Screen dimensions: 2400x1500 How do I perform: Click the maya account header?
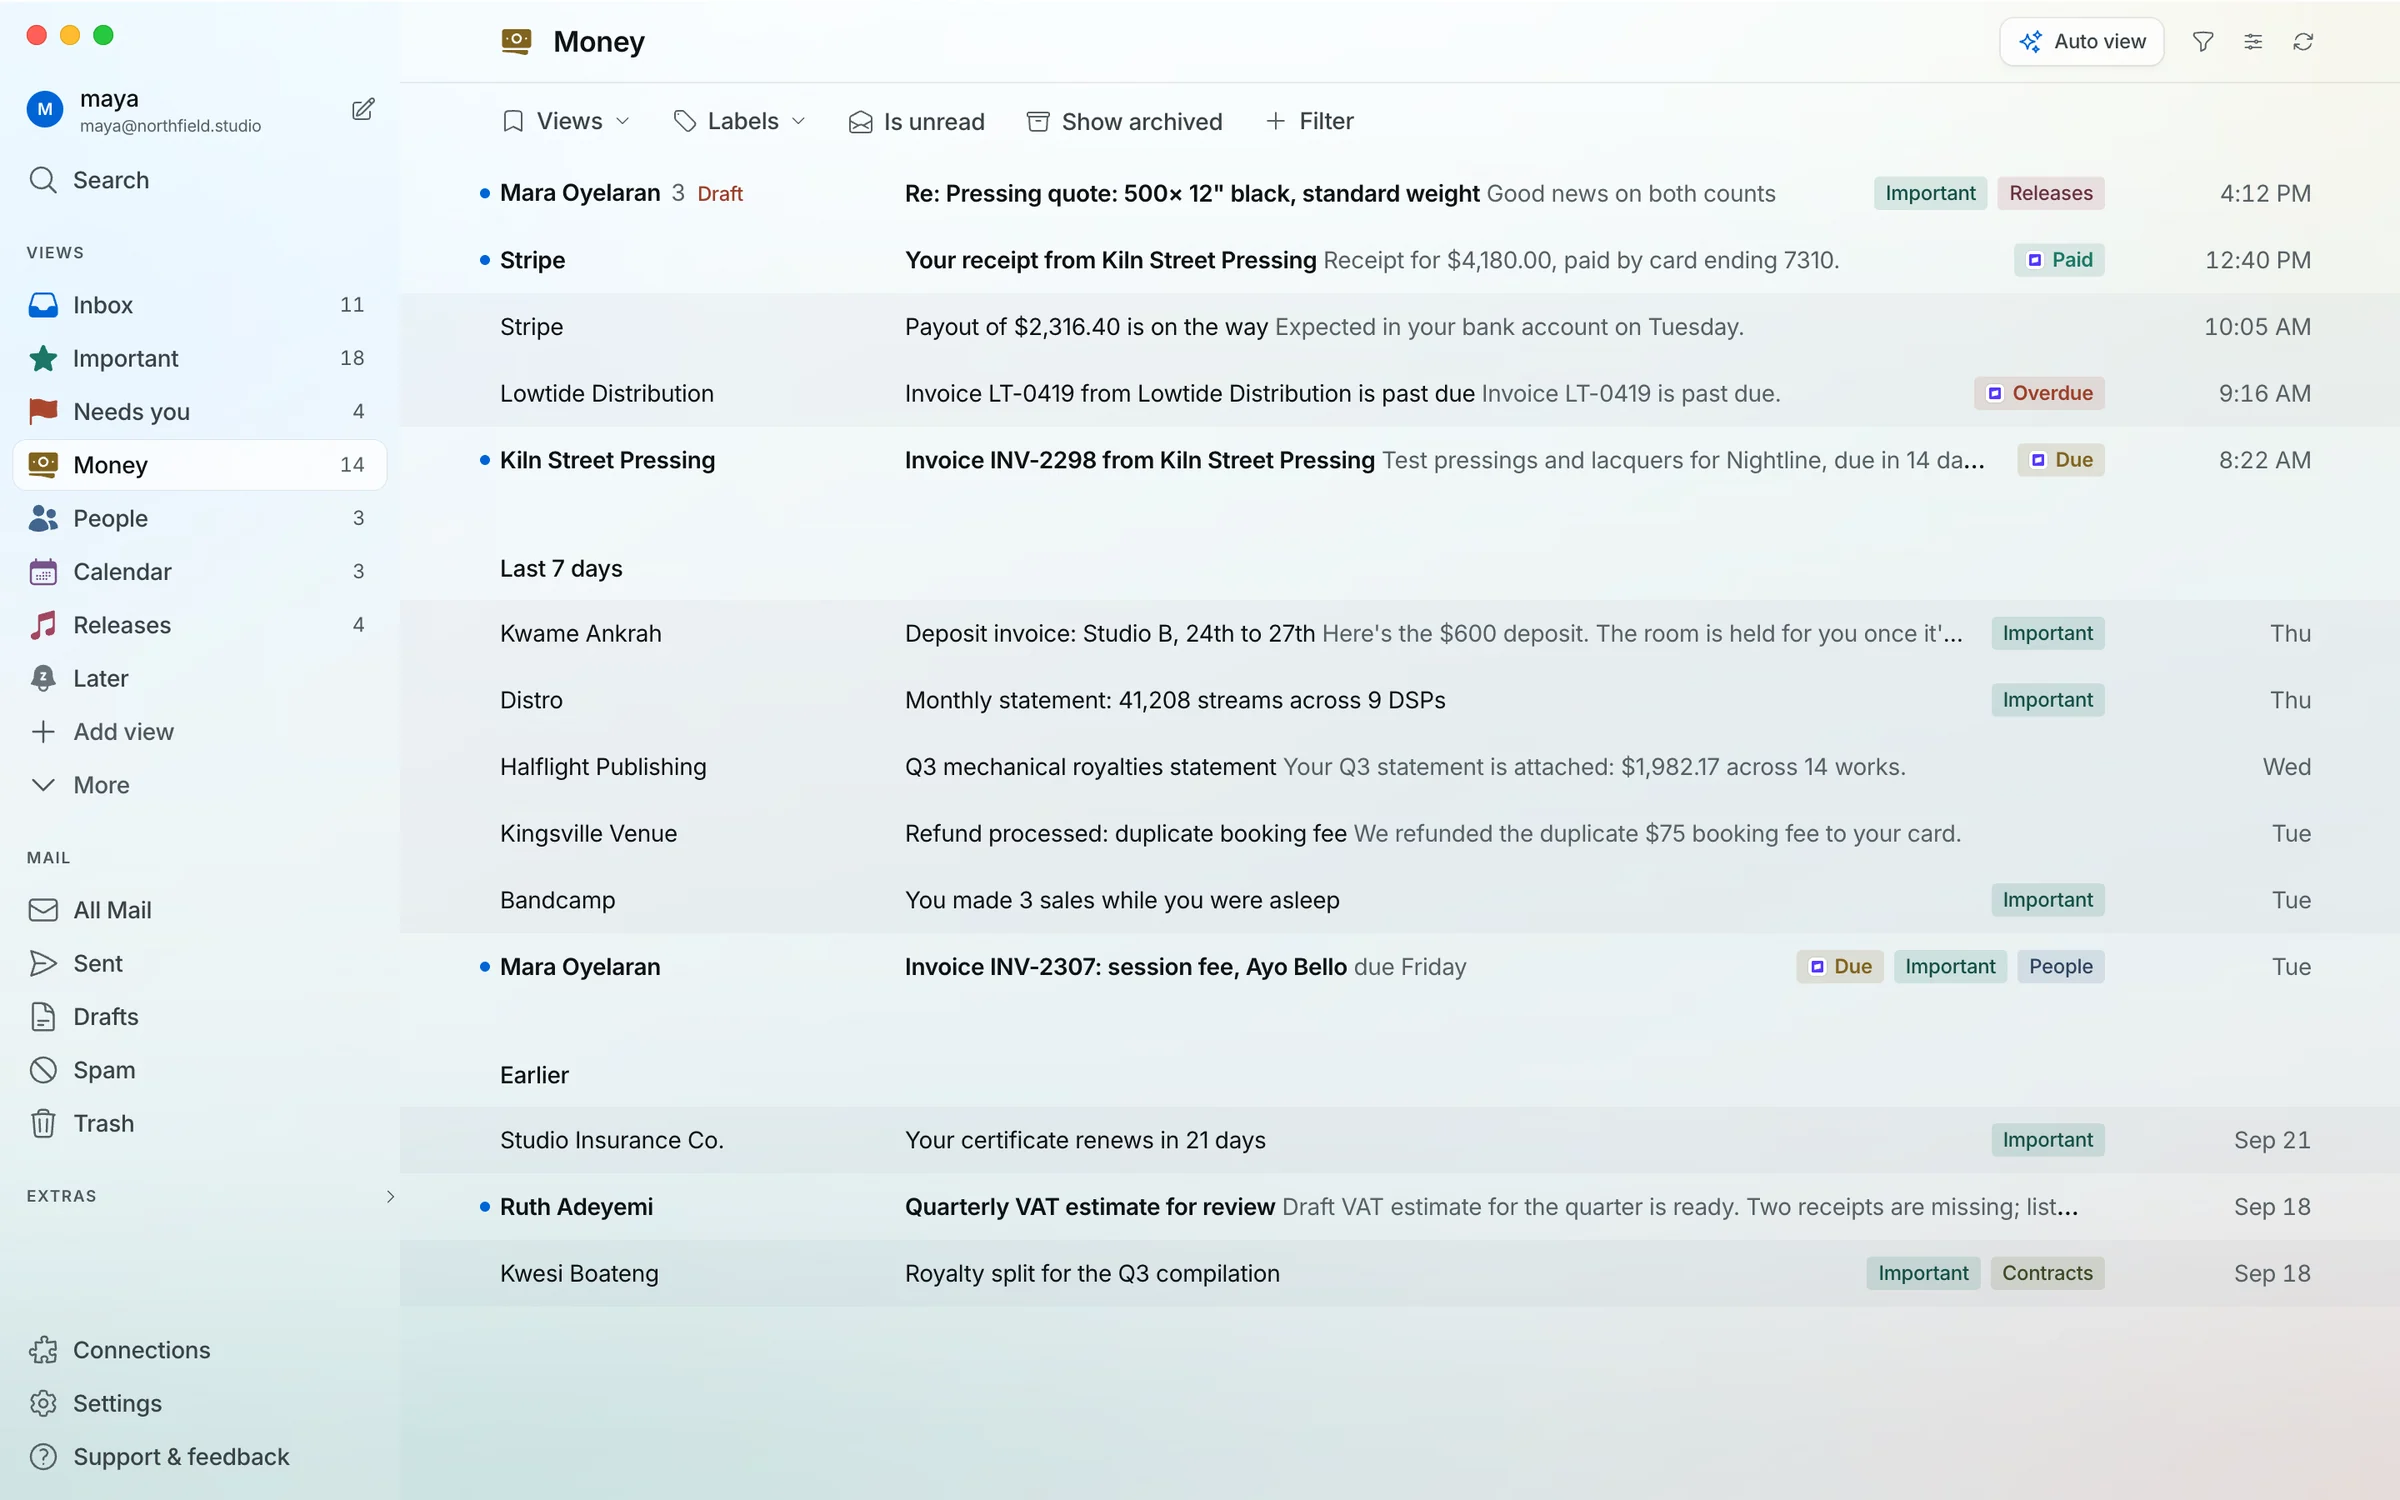[145, 110]
